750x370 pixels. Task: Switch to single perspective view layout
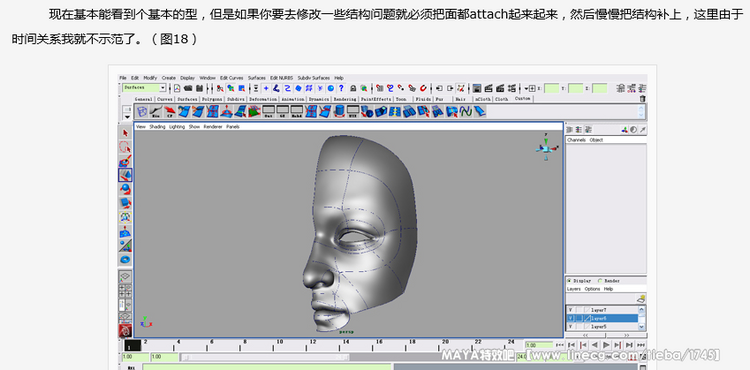[x=125, y=277]
